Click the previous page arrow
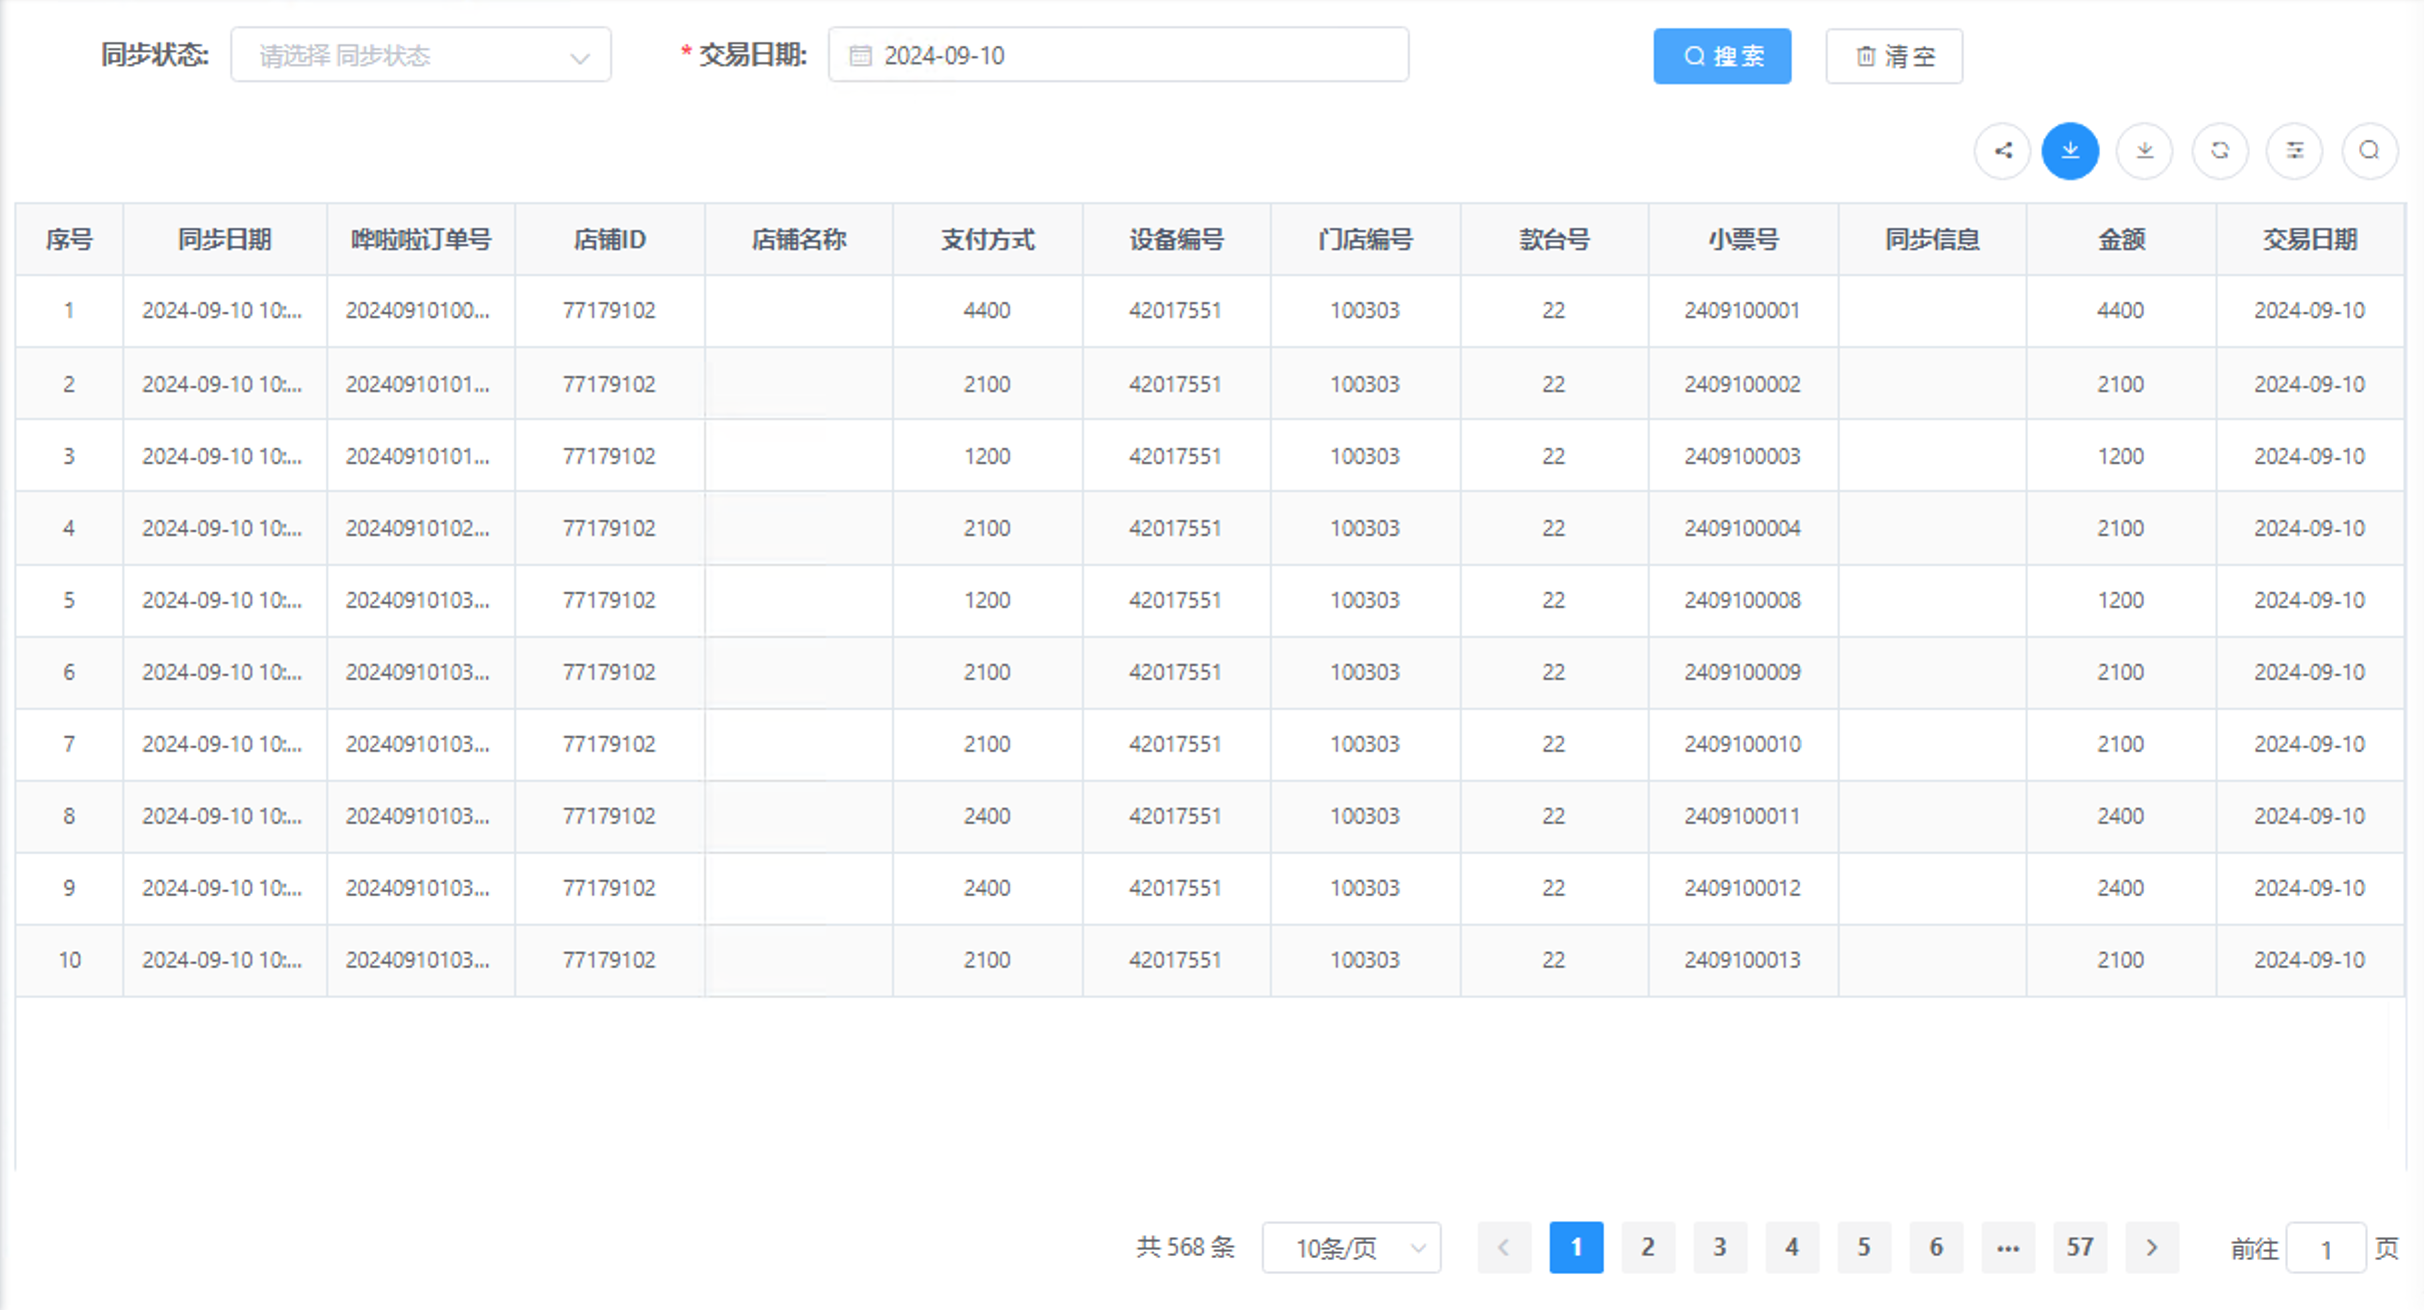 click(1504, 1247)
